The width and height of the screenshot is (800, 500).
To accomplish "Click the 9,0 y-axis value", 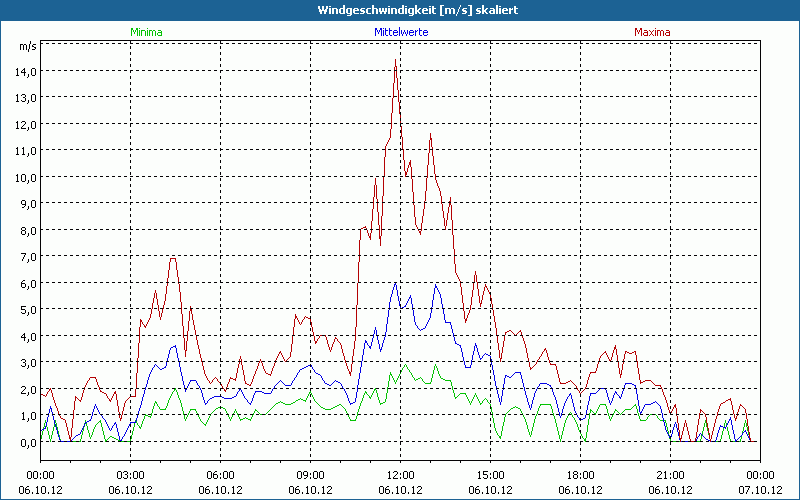I will [x=28, y=204].
